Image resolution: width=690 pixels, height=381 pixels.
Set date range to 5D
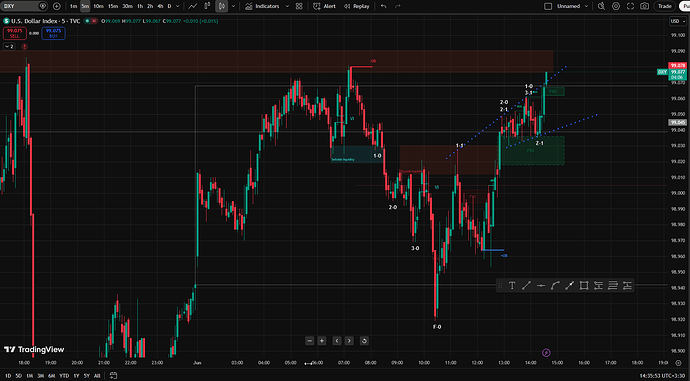pos(18,376)
